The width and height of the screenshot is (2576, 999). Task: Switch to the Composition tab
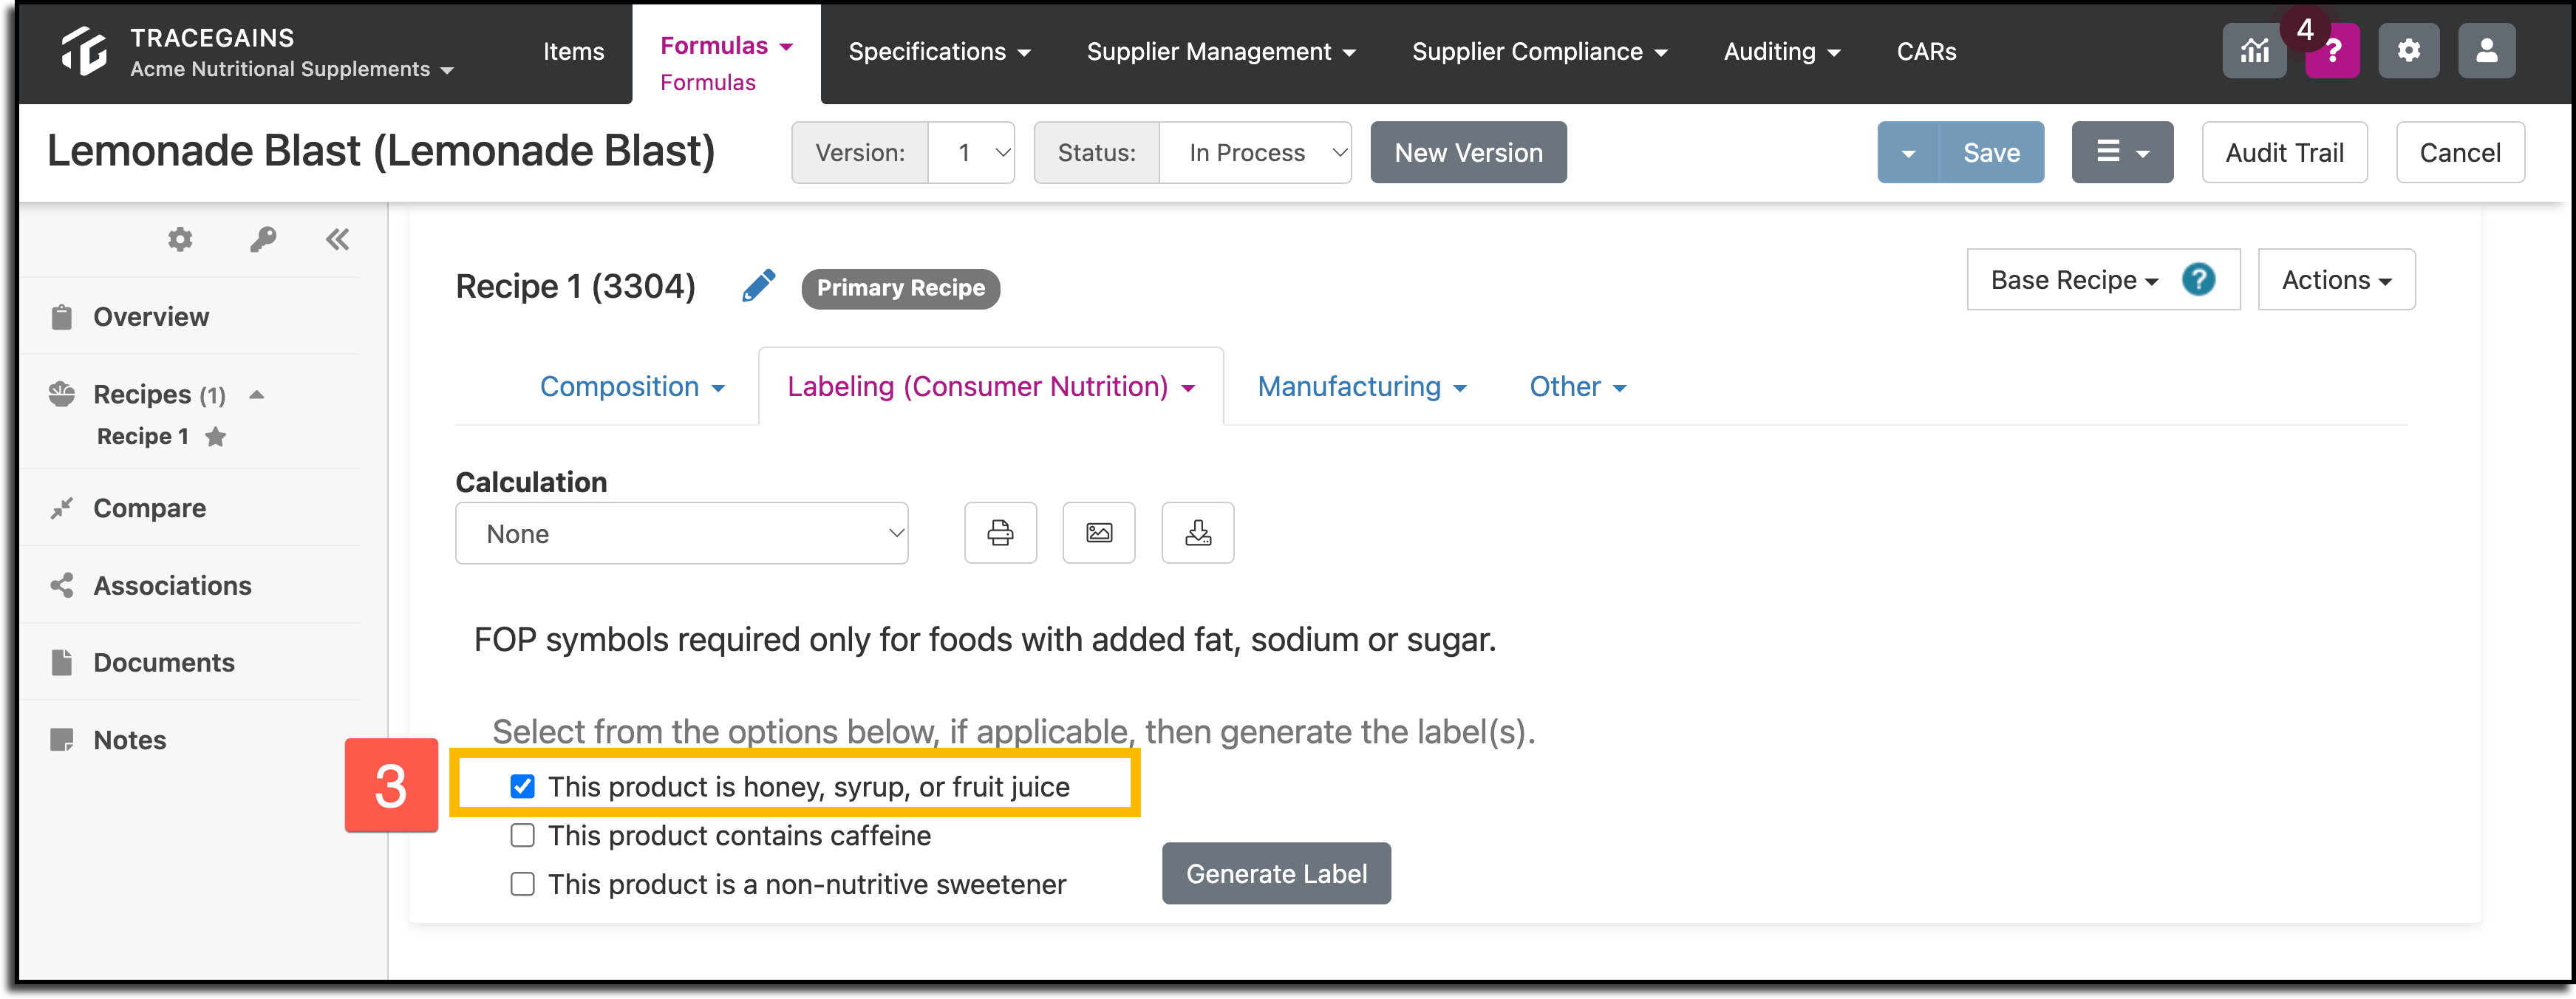pyautogui.click(x=632, y=387)
